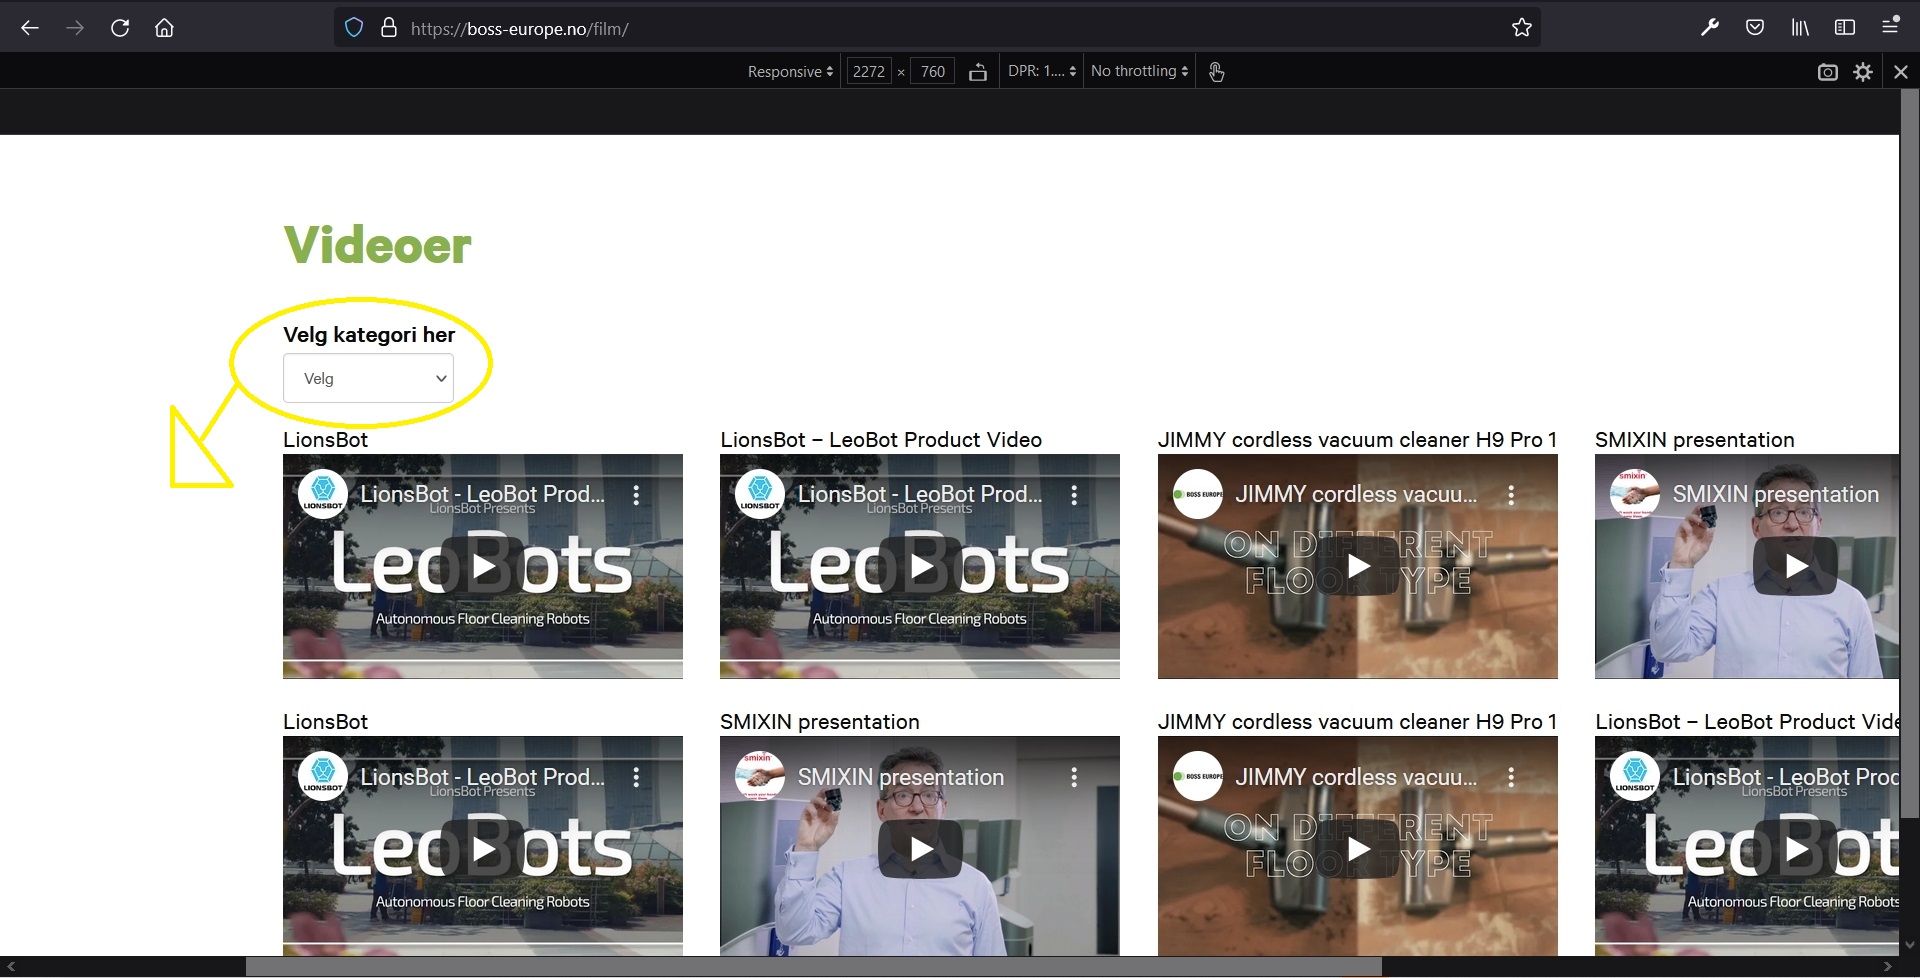Image resolution: width=1920 pixels, height=978 pixels.
Task: Open three-dot menu on bottom-row LionsBot video
Action: [x=636, y=777]
